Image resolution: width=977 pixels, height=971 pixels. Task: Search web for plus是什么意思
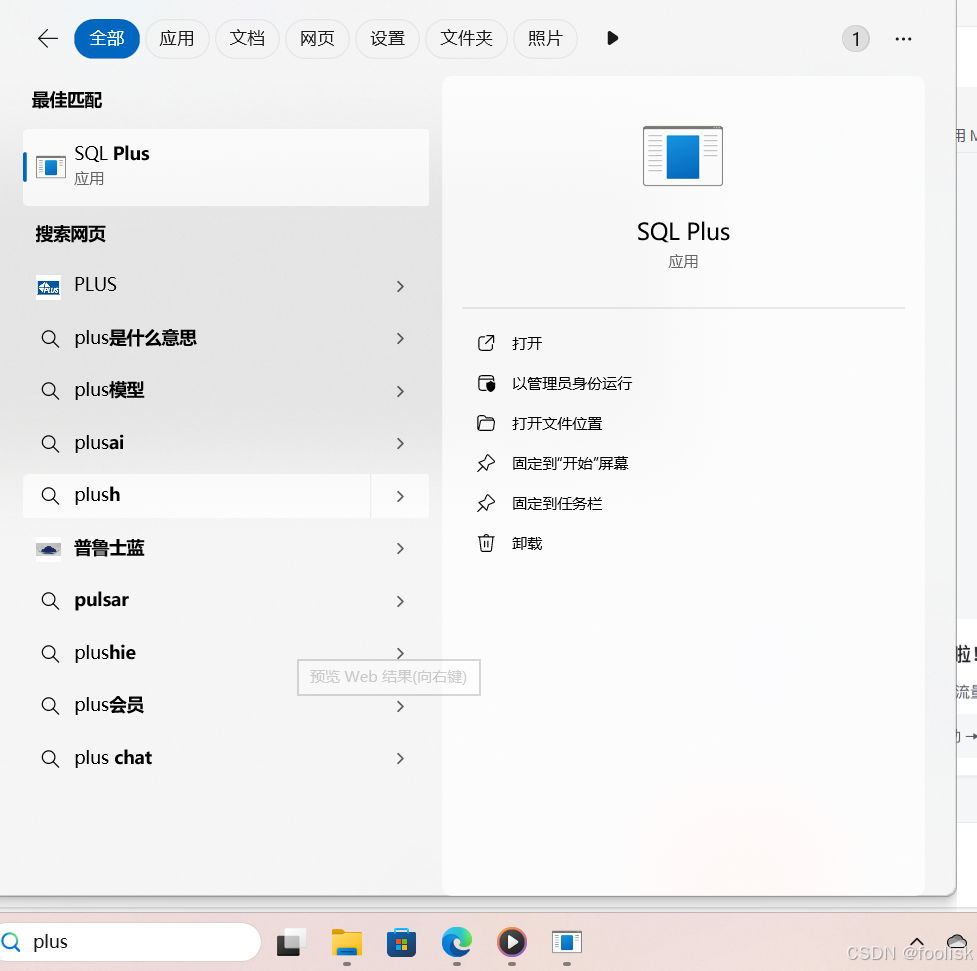tap(226, 338)
